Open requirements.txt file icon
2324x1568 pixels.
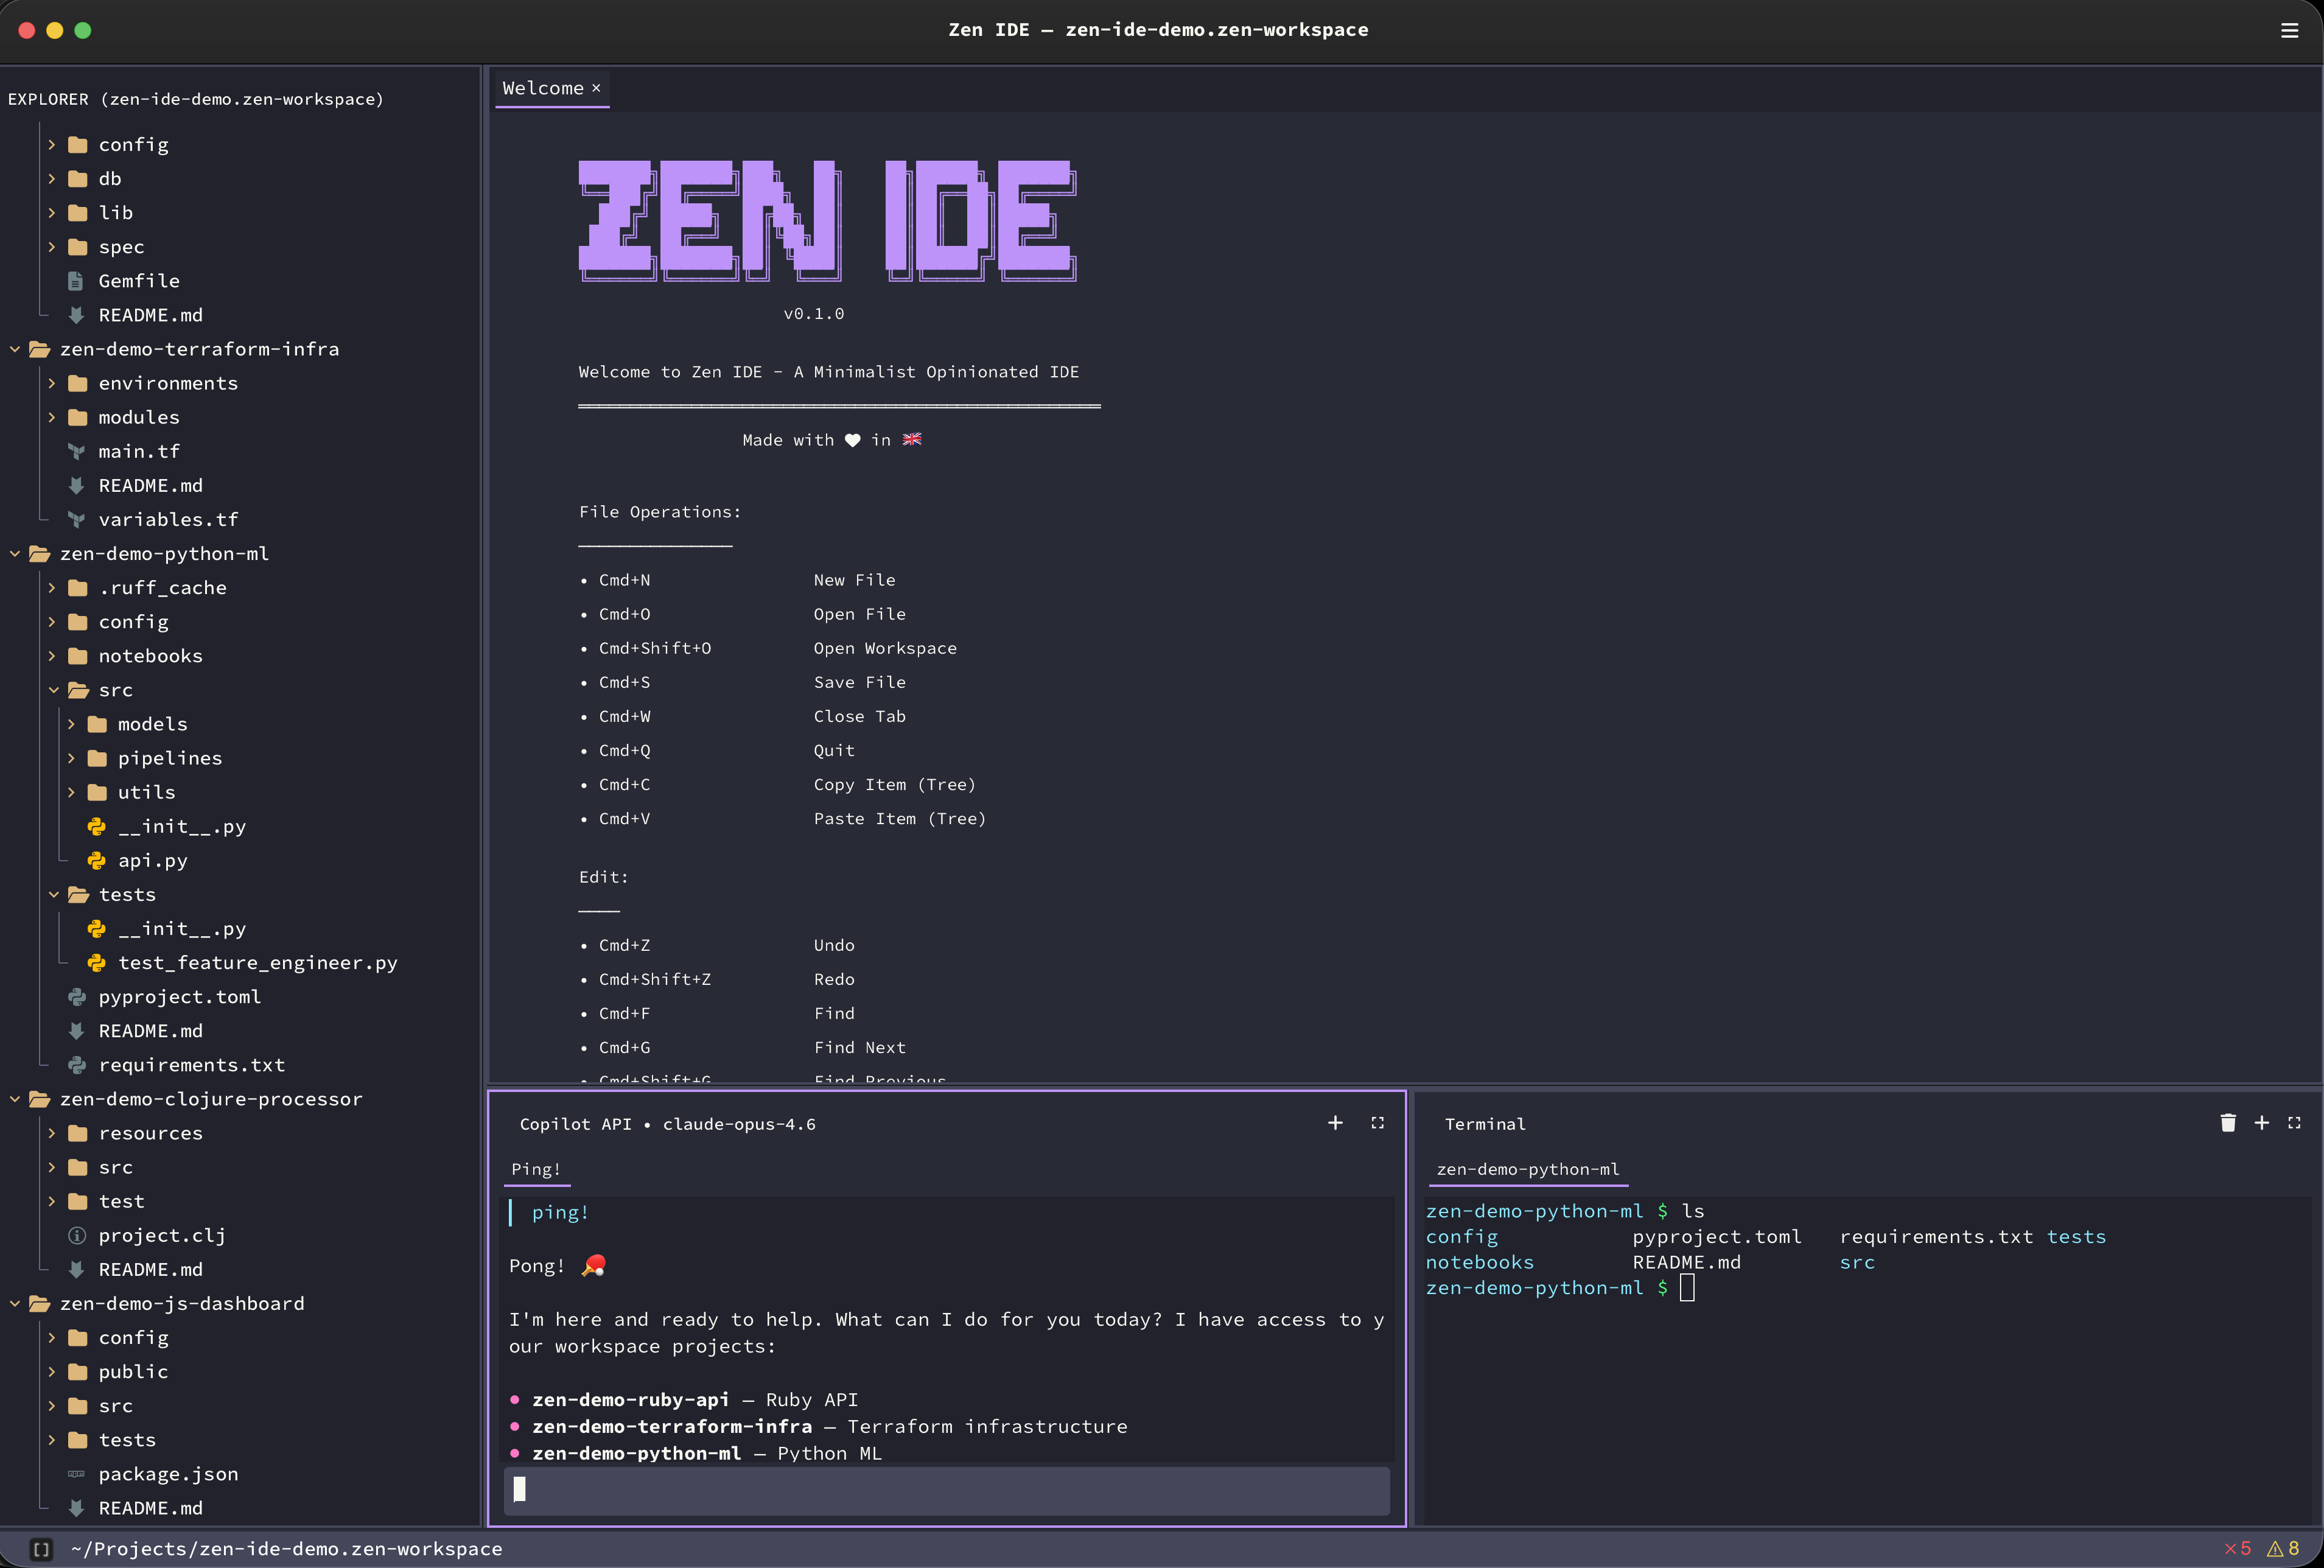(x=76, y=1065)
